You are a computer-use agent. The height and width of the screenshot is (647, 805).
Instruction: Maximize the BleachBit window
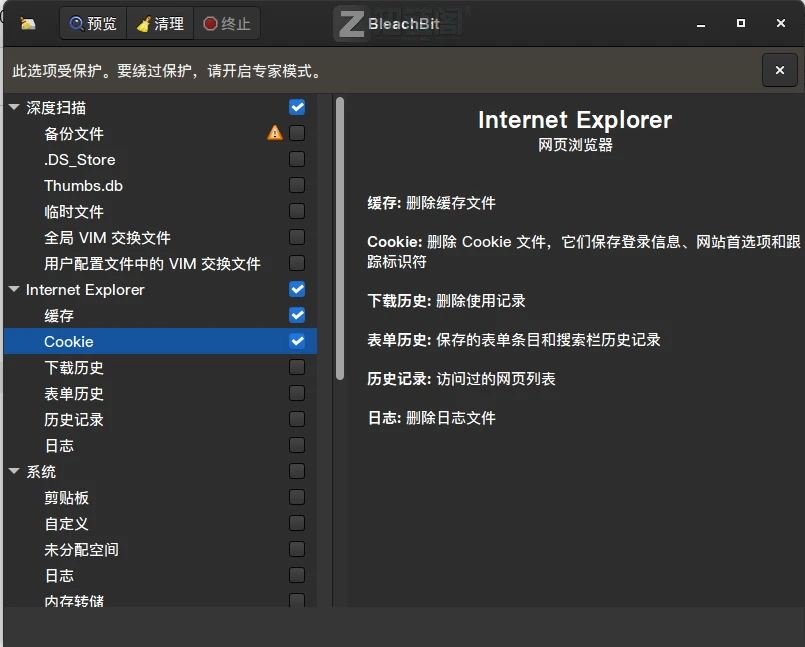point(741,23)
